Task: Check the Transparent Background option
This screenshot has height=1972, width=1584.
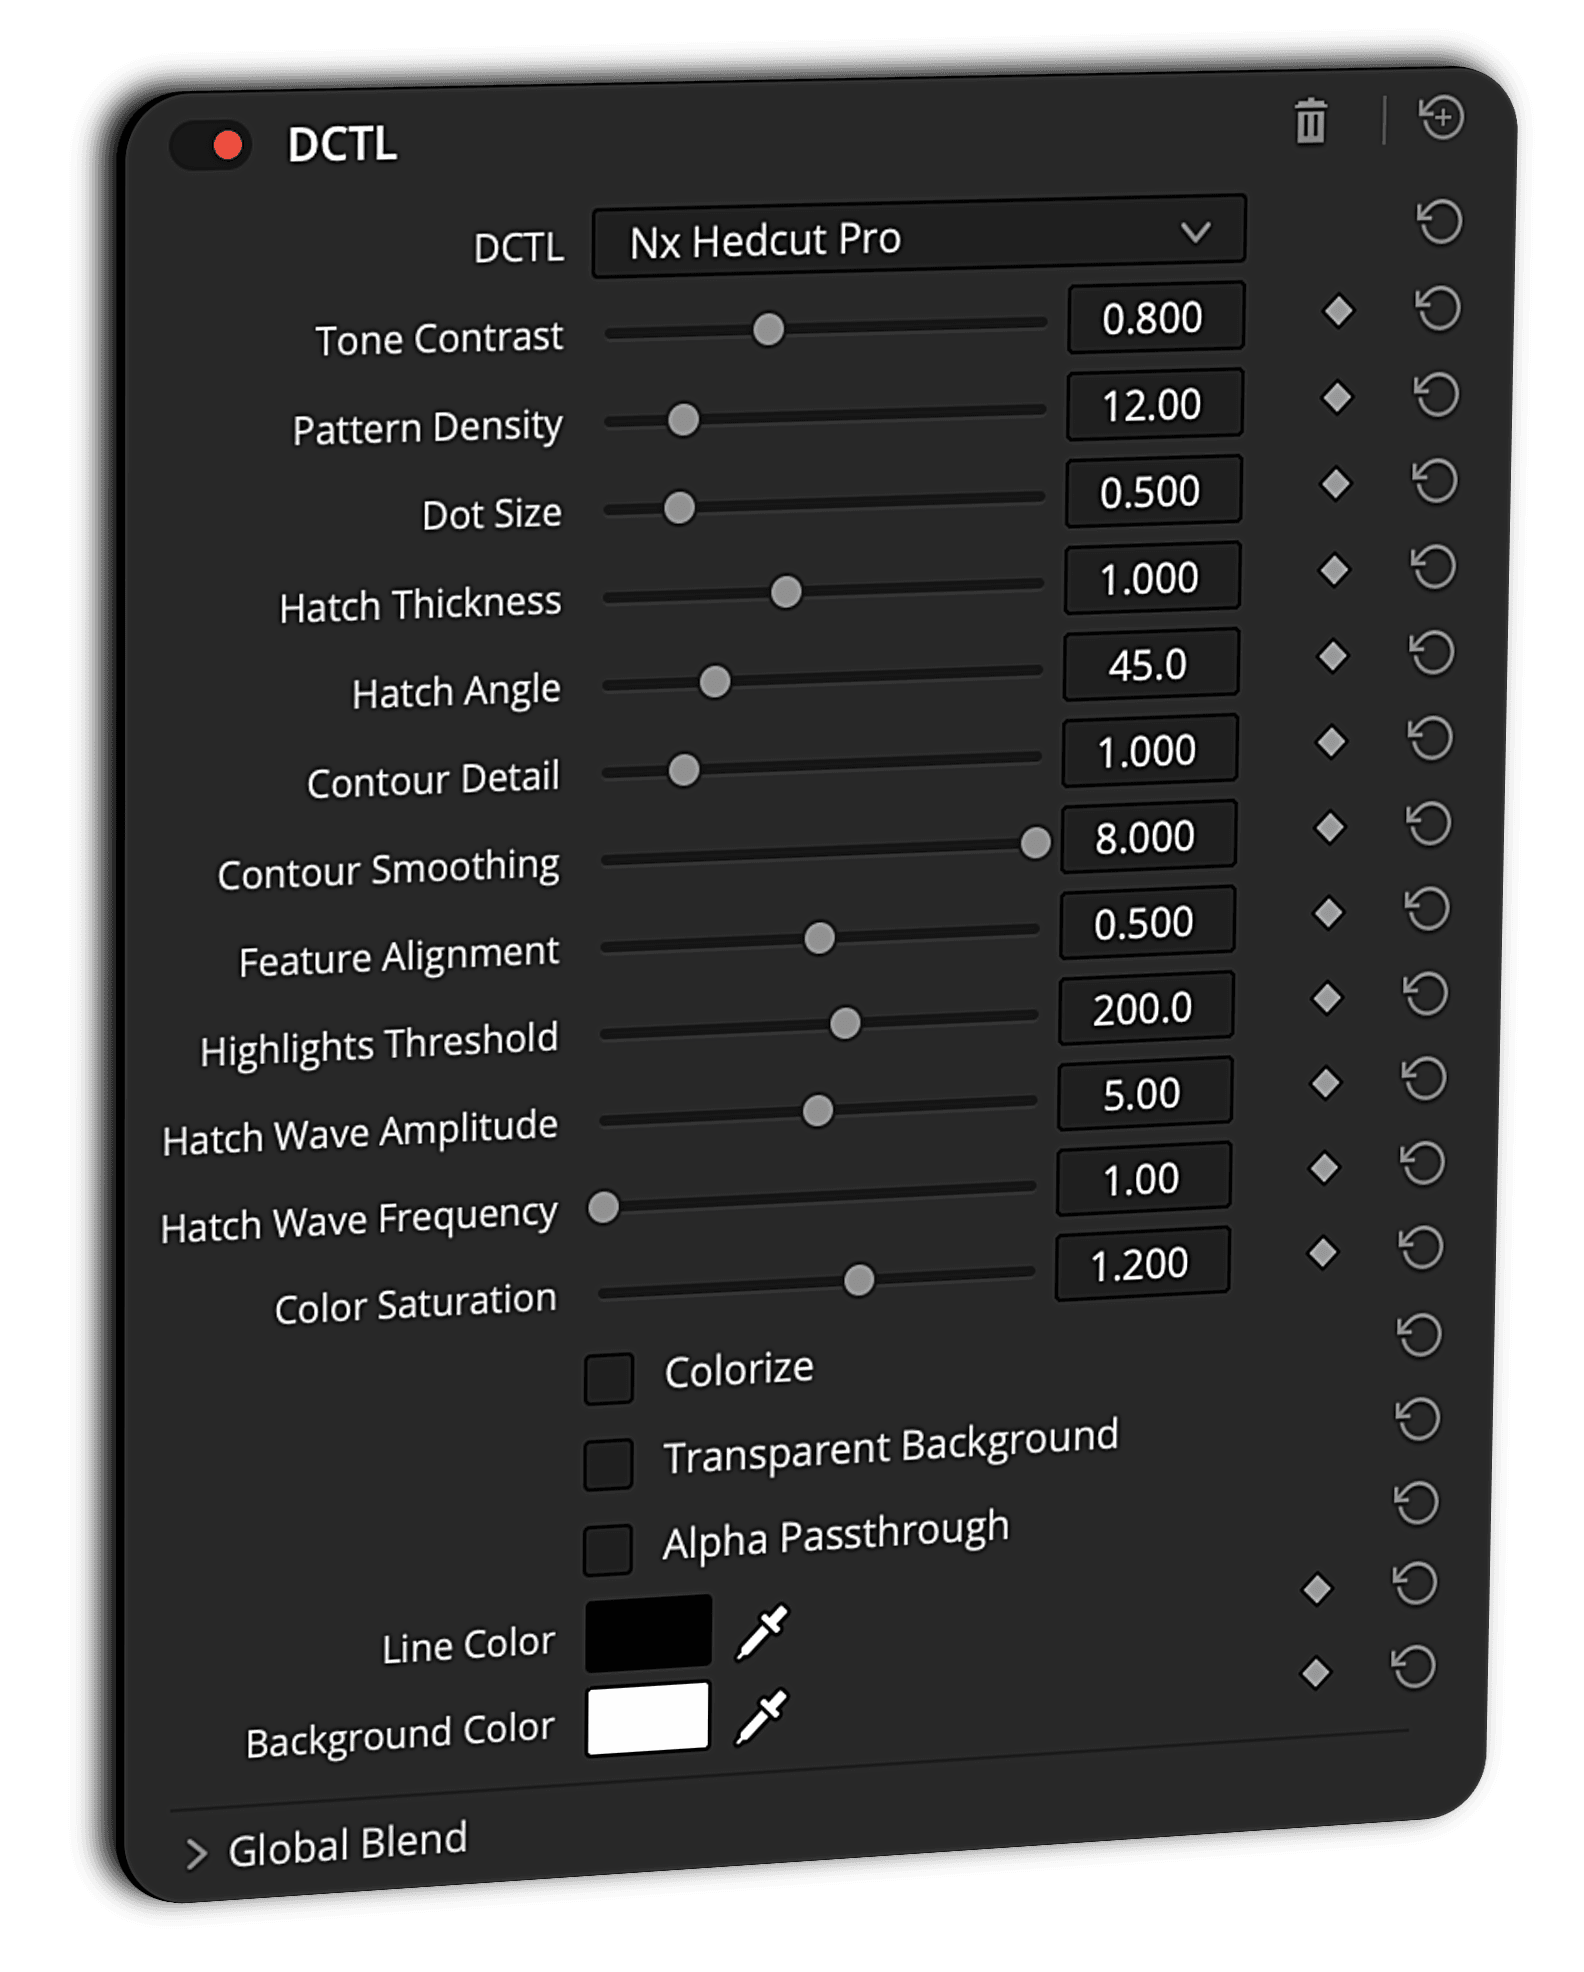Action: pos(609,1464)
